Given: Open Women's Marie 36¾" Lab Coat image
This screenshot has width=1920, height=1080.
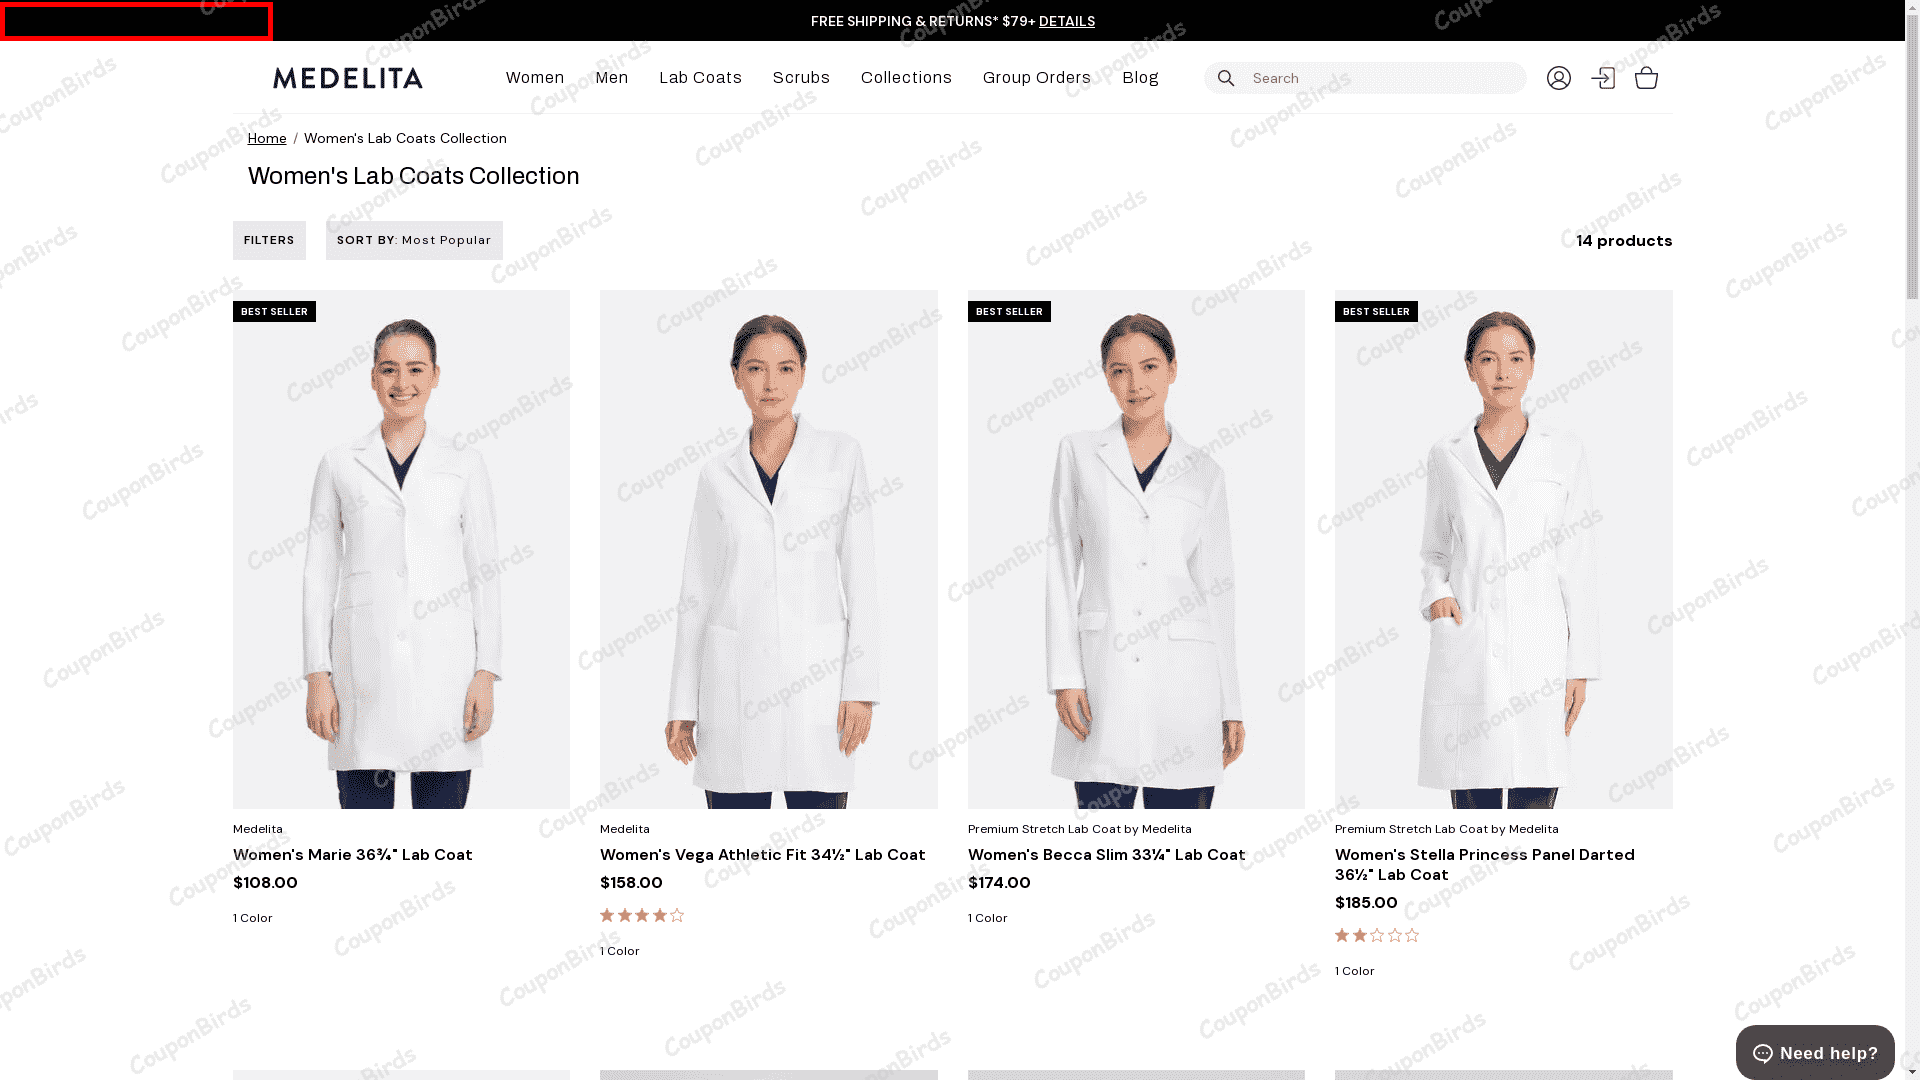Looking at the screenshot, I should click(401, 549).
